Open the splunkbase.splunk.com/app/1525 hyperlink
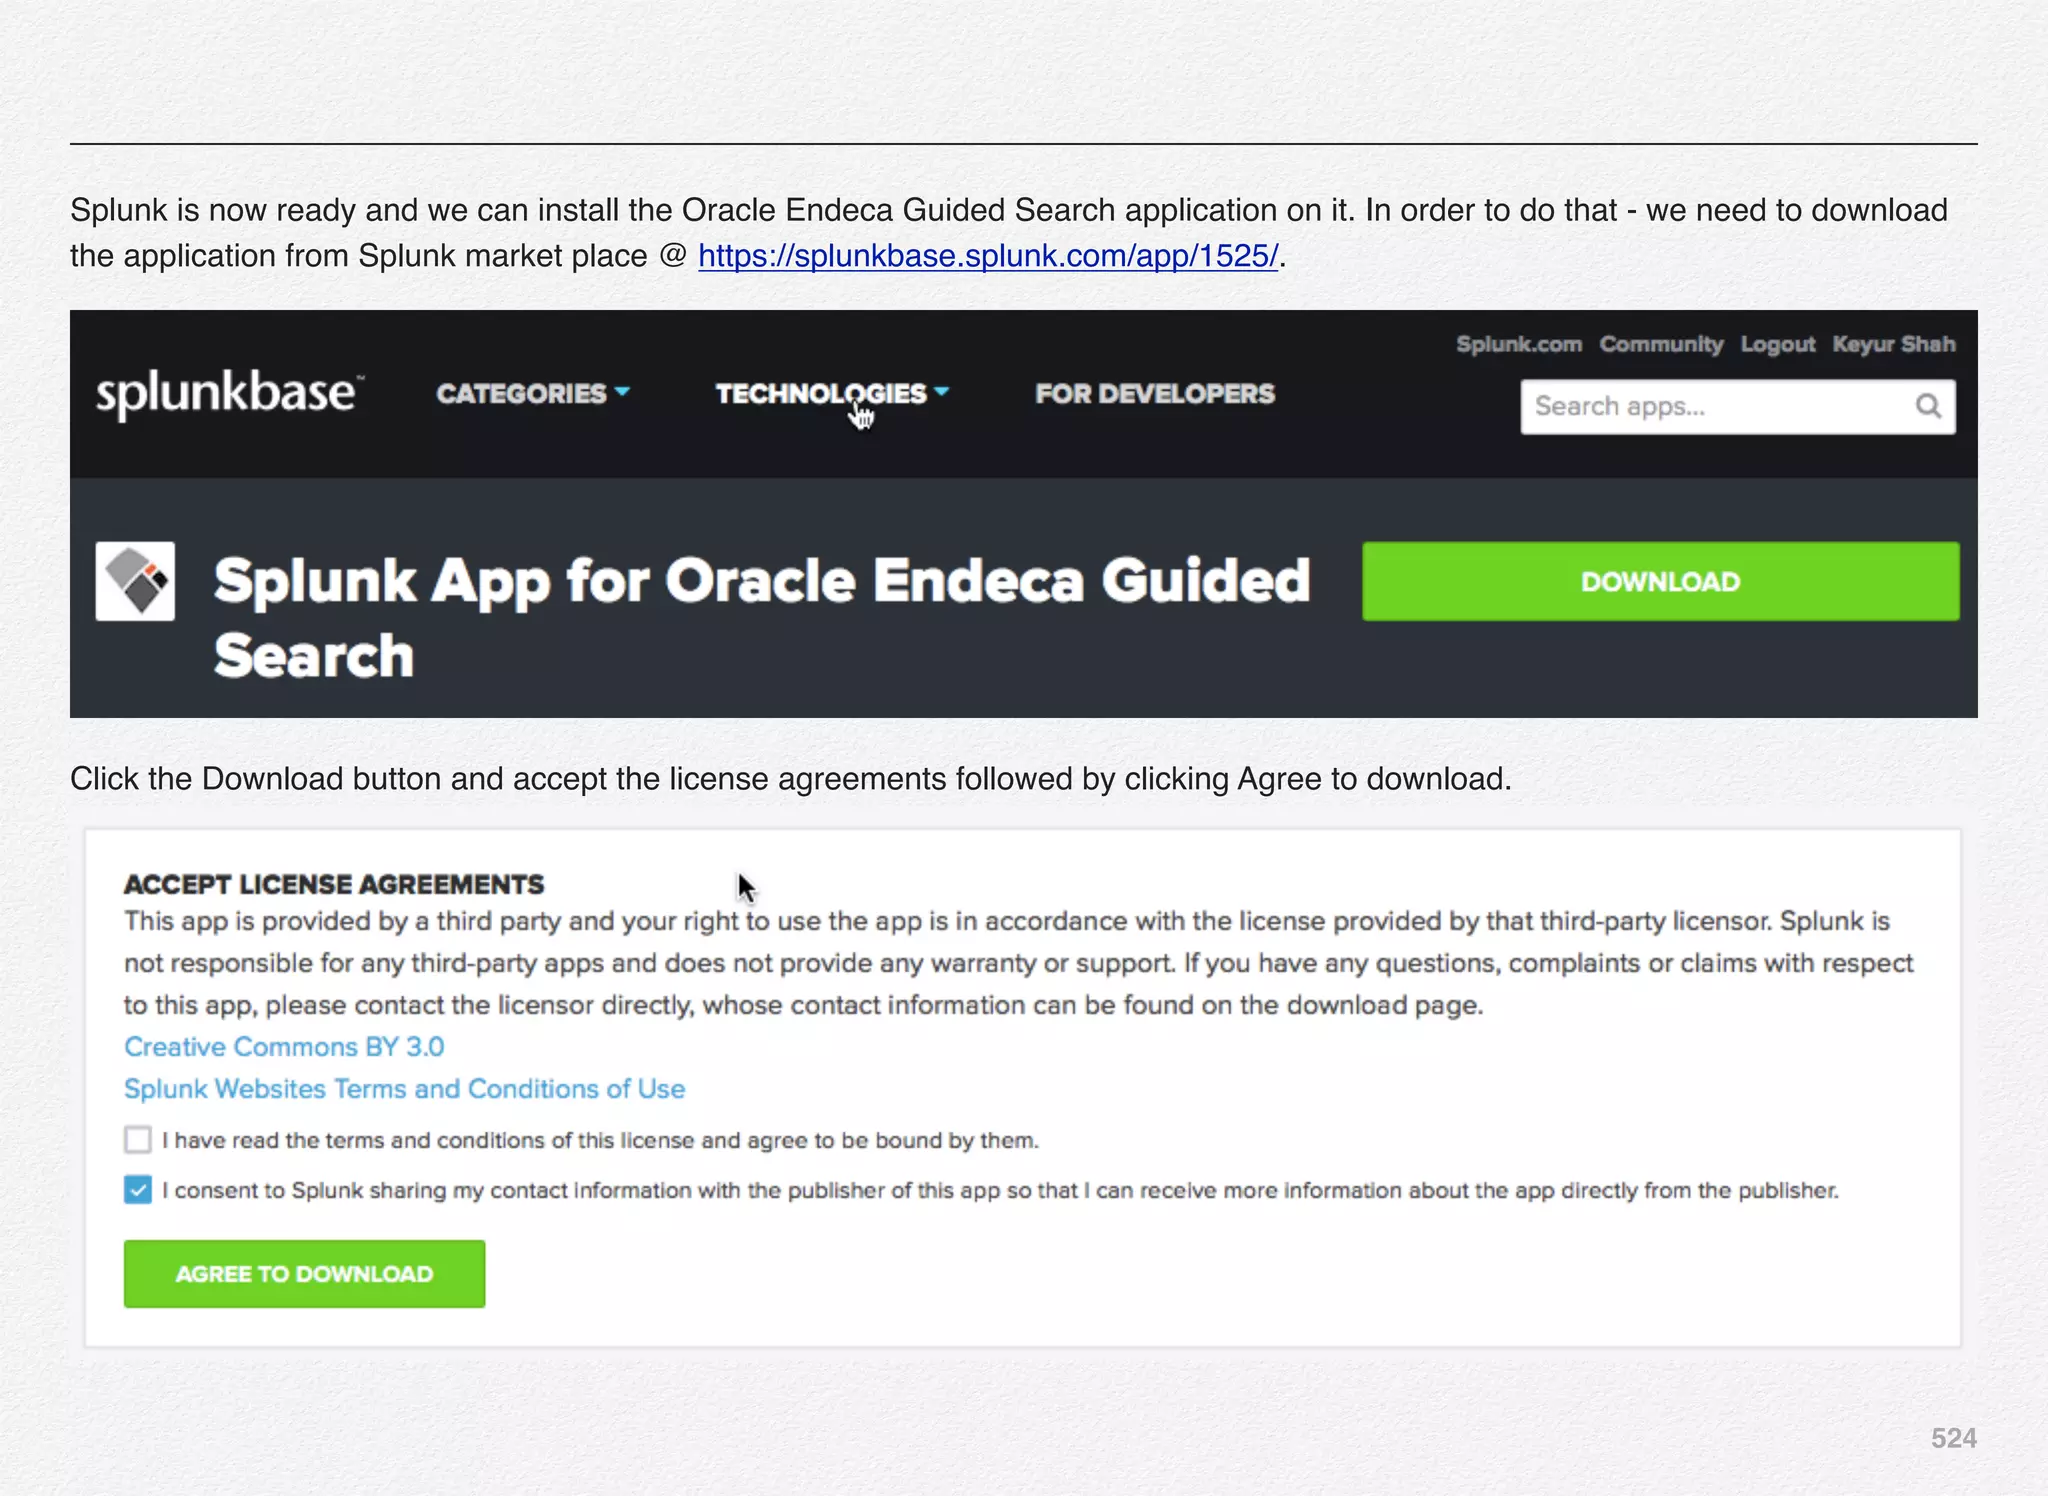Viewport: 2048px width, 1496px height. coord(988,256)
